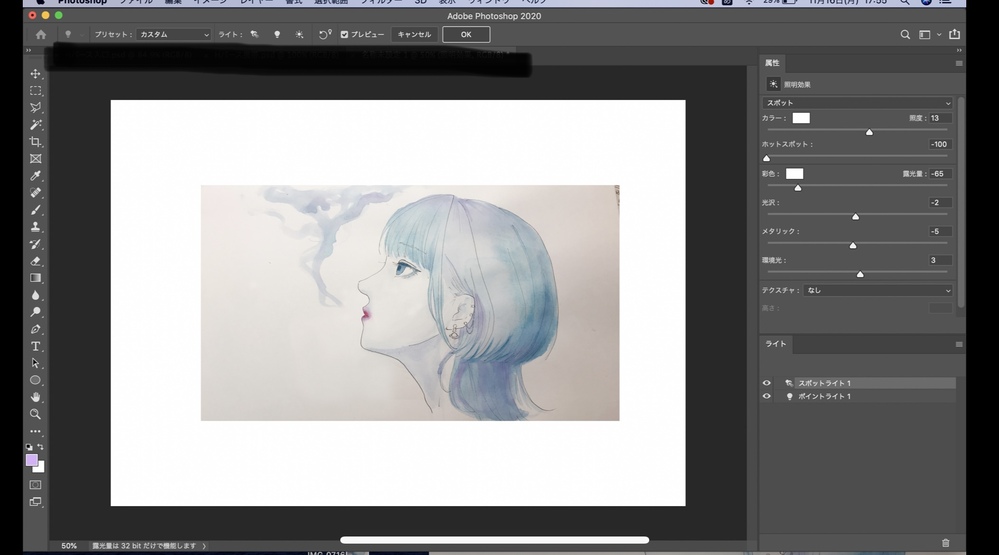Change screen mode icon
This screenshot has height=555, width=999.
36,502
